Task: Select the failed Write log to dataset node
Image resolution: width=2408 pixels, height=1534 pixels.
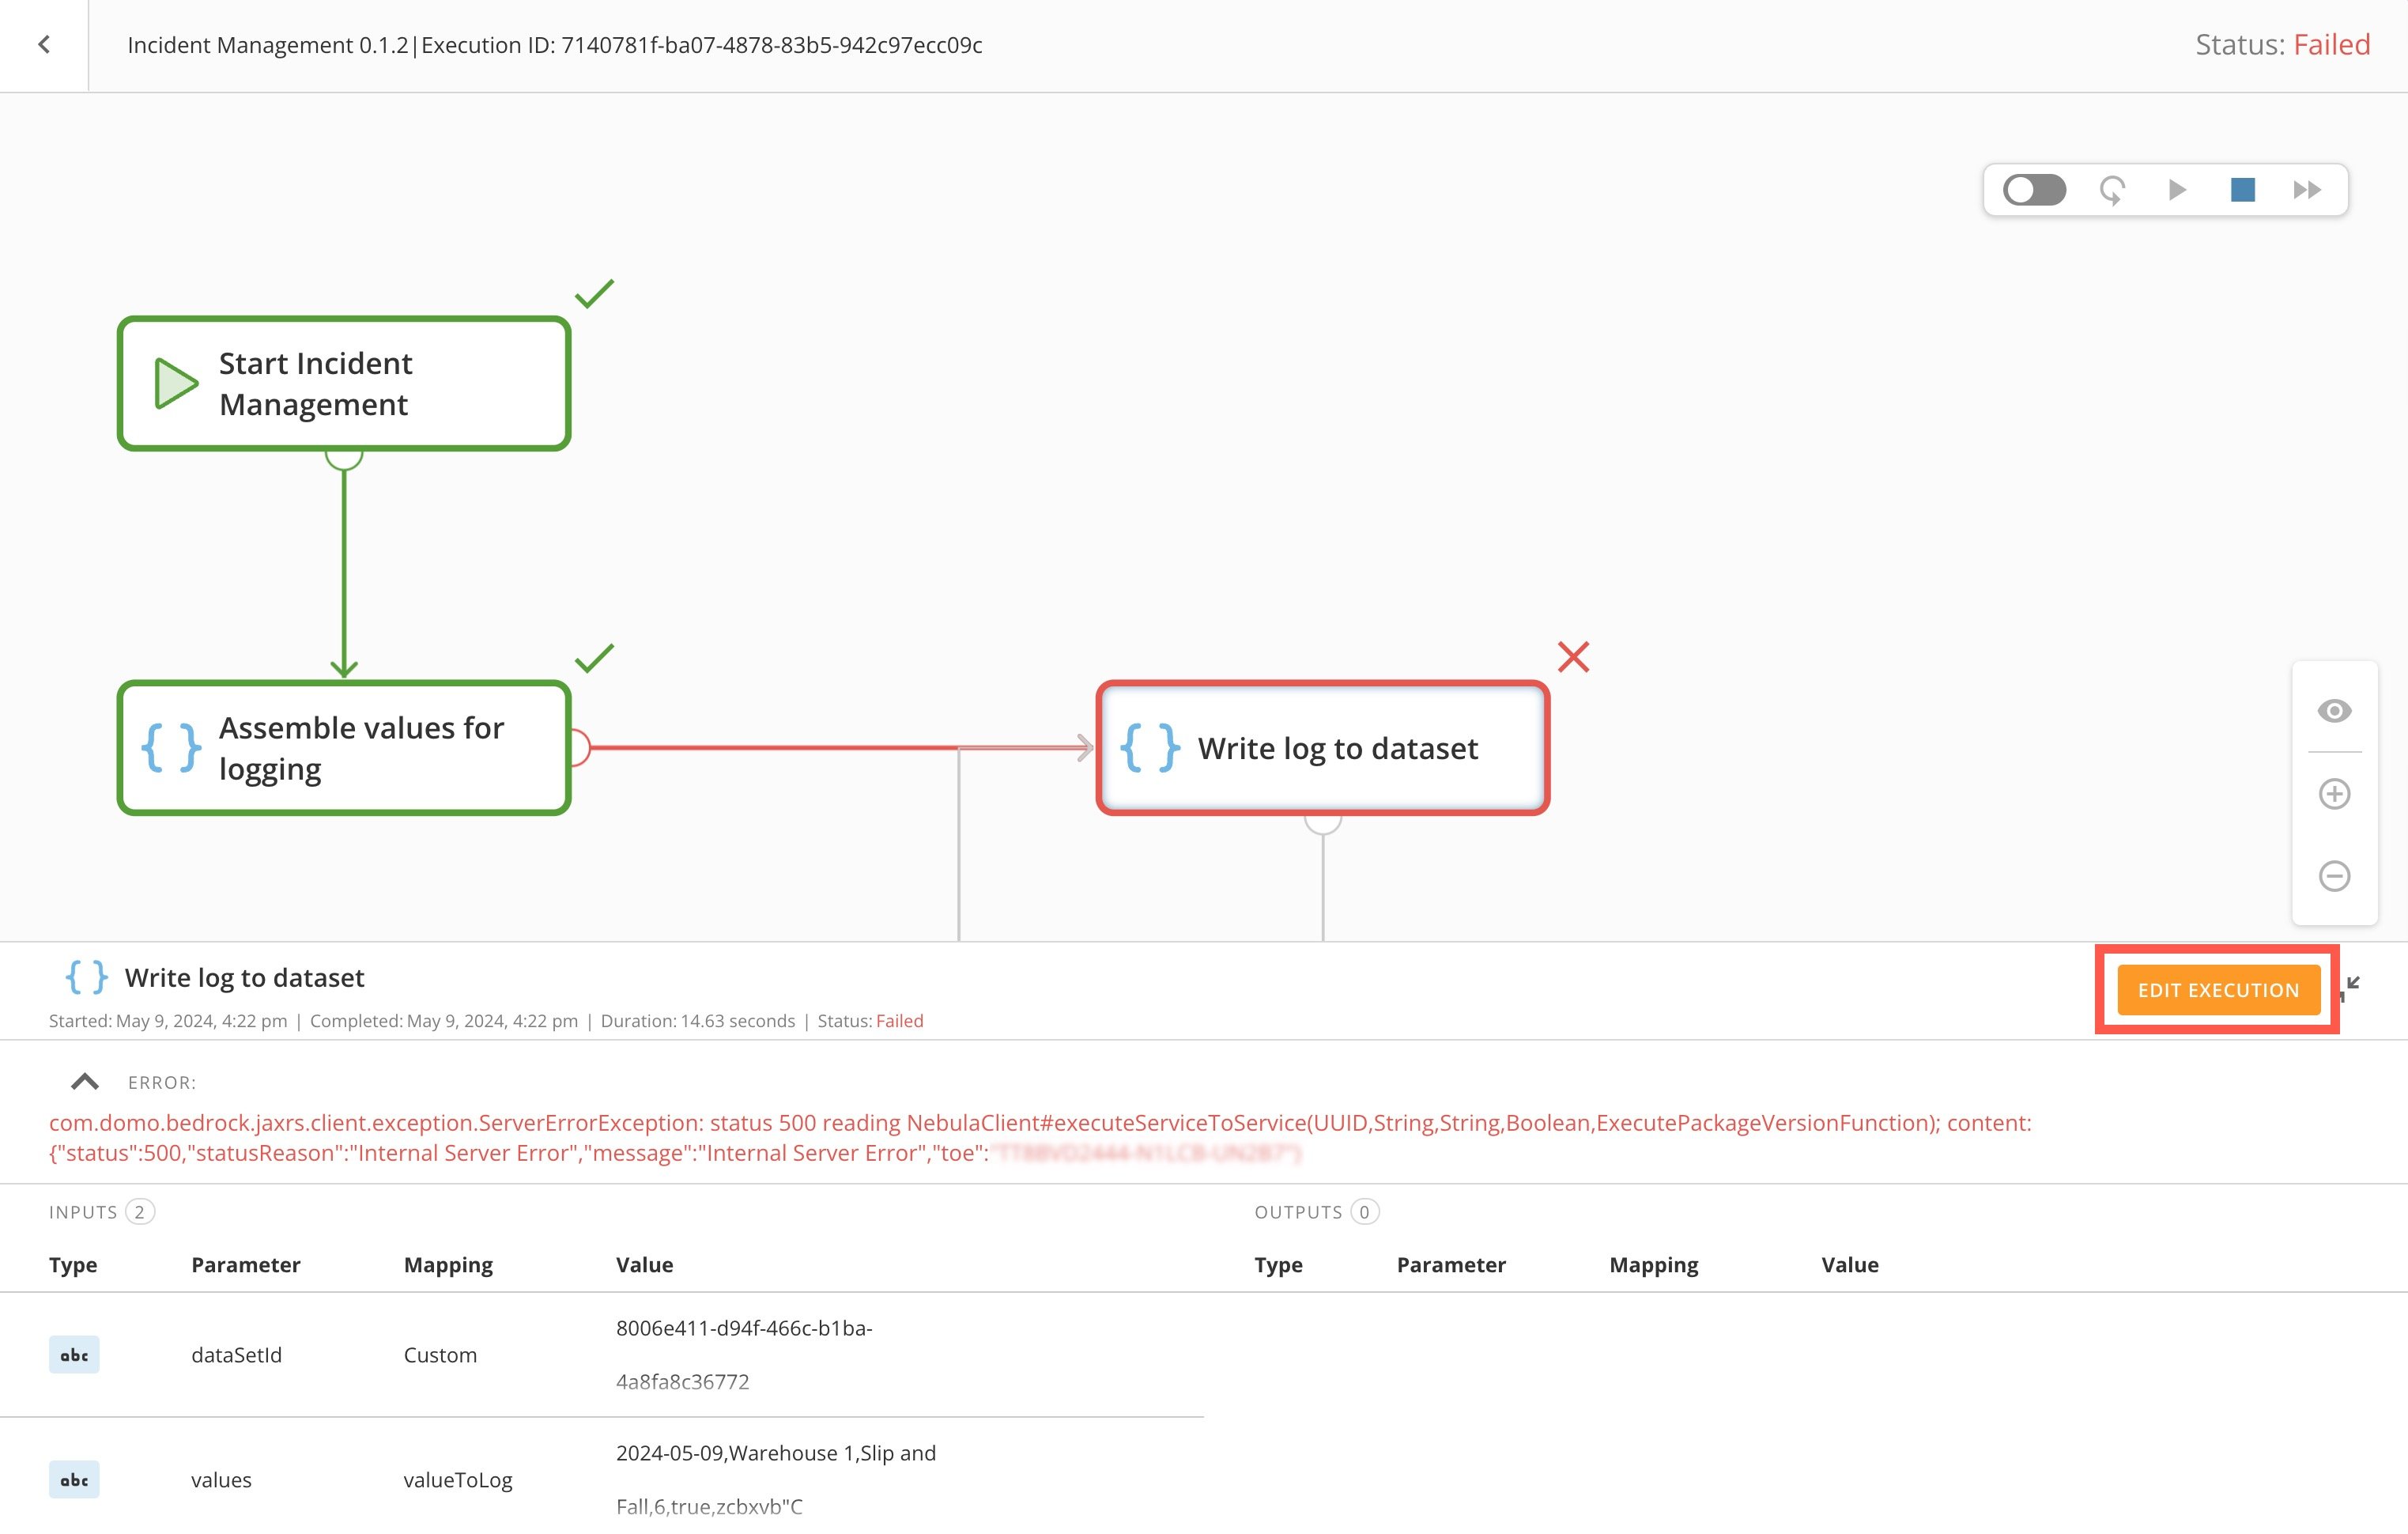Action: coord(1323,748)
